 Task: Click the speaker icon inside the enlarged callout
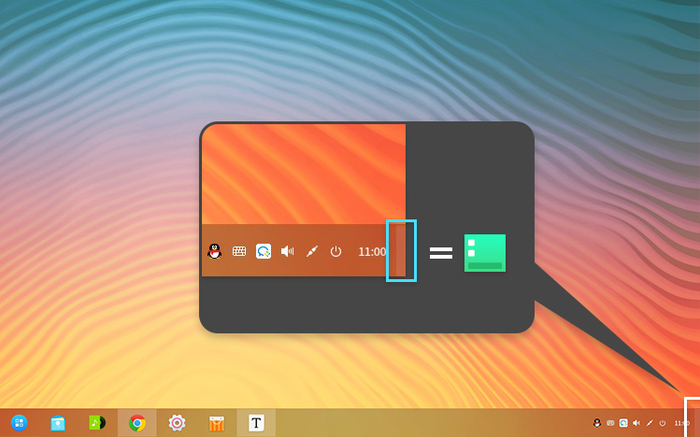tap(288, 252)
